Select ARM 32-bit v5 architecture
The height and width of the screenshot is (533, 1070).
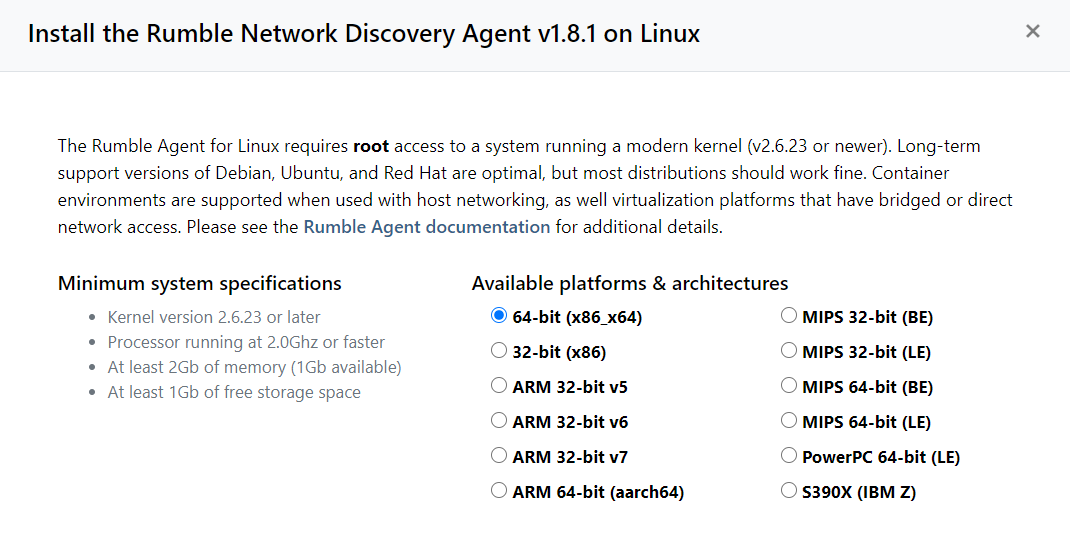point(499,386)
